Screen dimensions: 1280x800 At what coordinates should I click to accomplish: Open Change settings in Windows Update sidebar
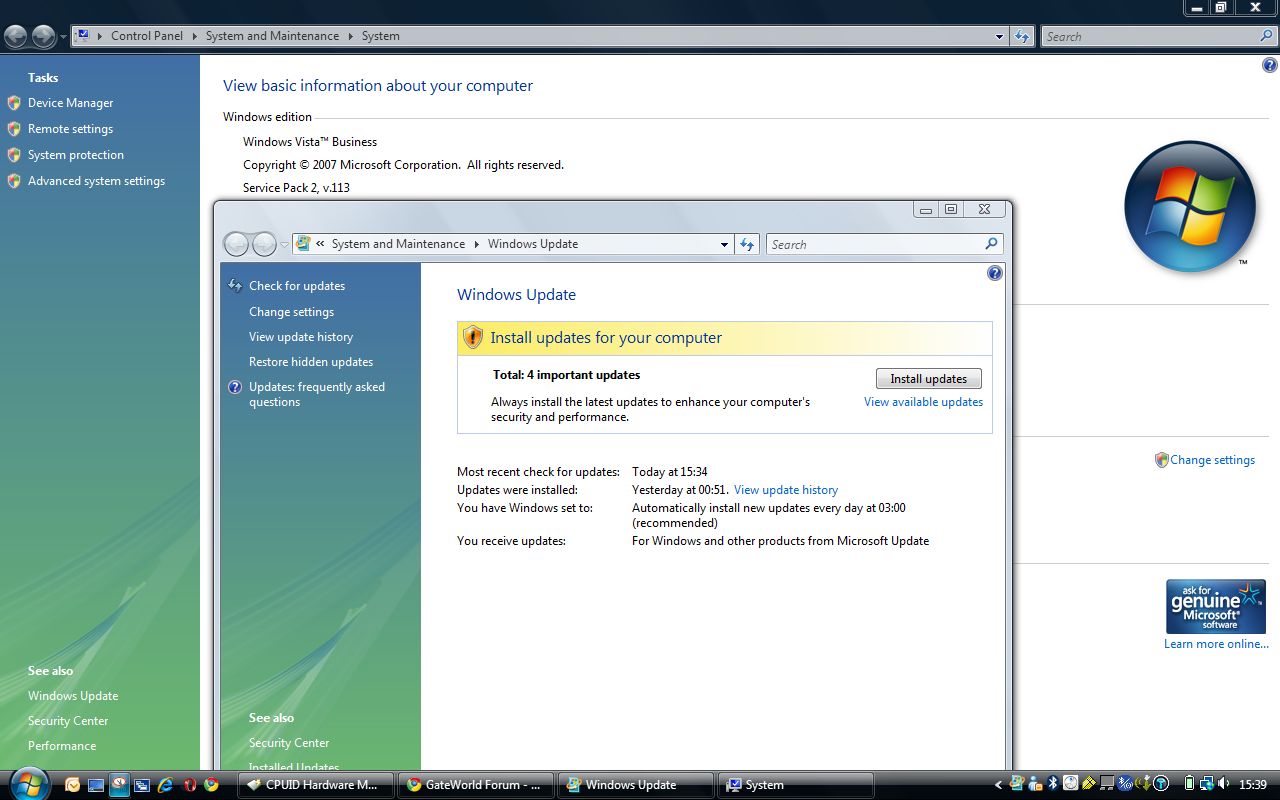pos(291,312)
